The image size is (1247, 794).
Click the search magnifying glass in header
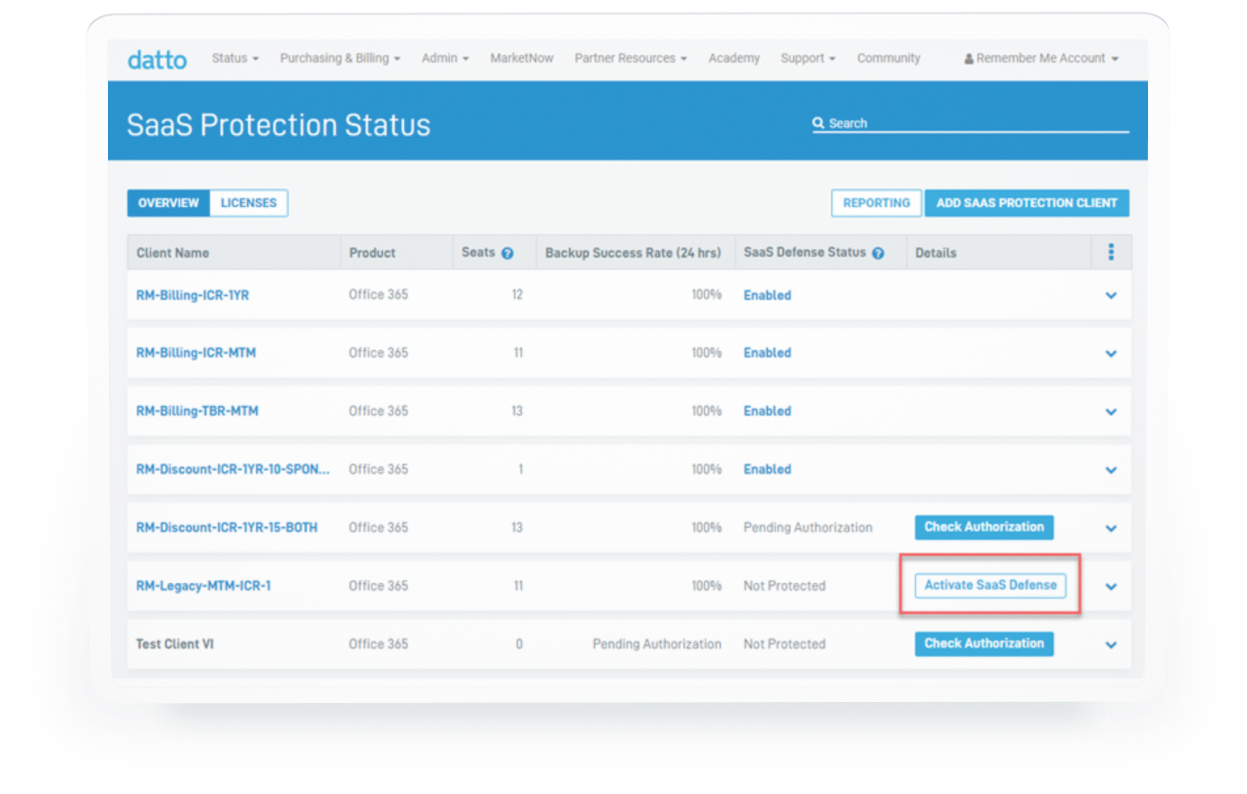tap(820, 122)
